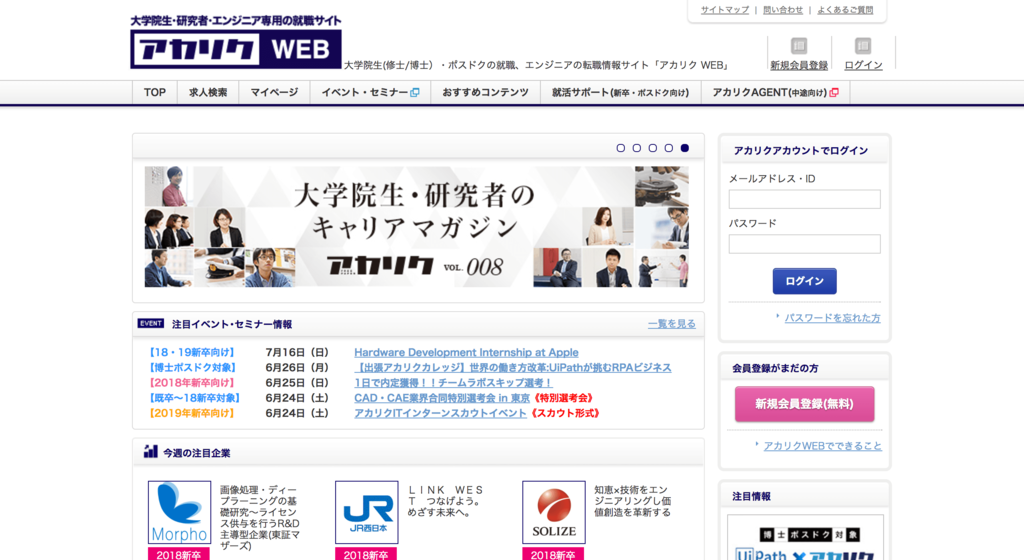This screenshot has width=1024, height=560.
Task: Open the 出張アカリクカレッジ UiPath event link
Action: [x=513, y=367]
